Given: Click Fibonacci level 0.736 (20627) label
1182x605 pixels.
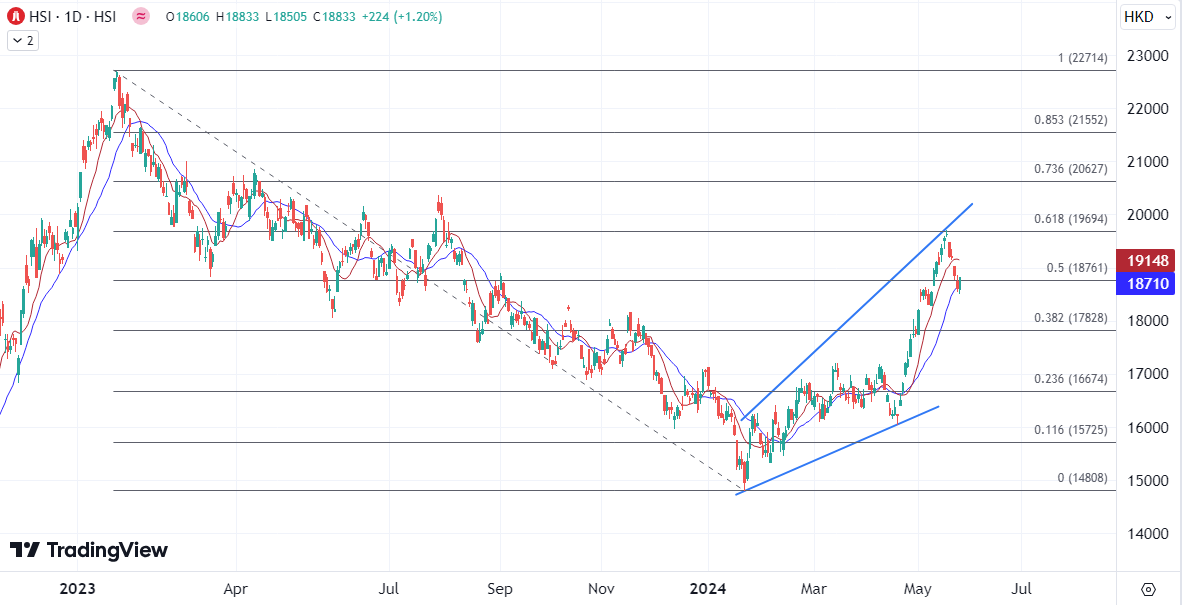Looking at the screenshot, I should (x=1070, y=169).
